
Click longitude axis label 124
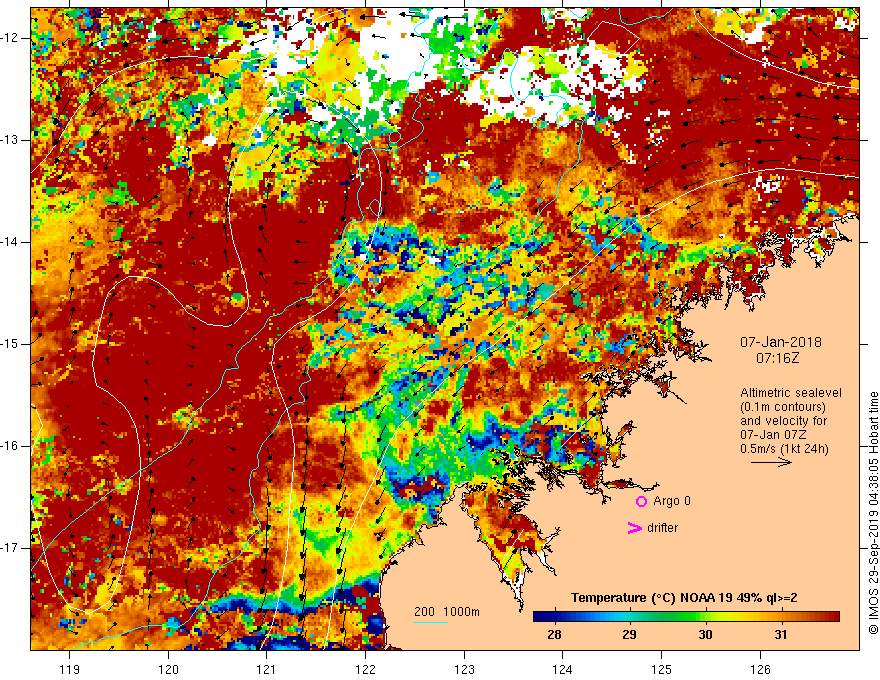563,669
